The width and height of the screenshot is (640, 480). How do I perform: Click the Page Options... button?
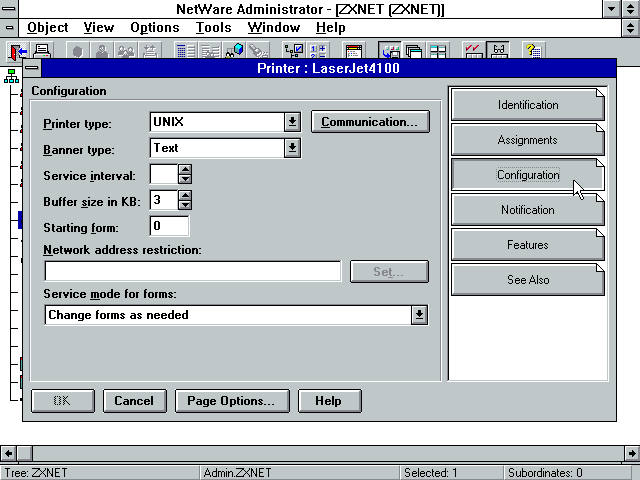[x=232, y=401]
